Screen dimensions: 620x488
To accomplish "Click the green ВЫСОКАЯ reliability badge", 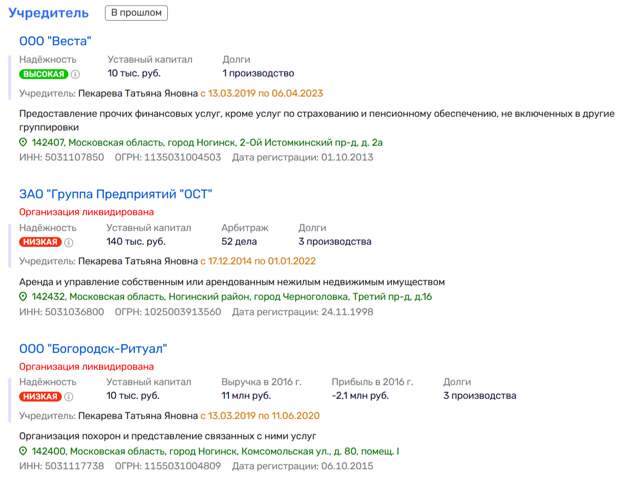I will pyautogui.click(x=43, y=74).
